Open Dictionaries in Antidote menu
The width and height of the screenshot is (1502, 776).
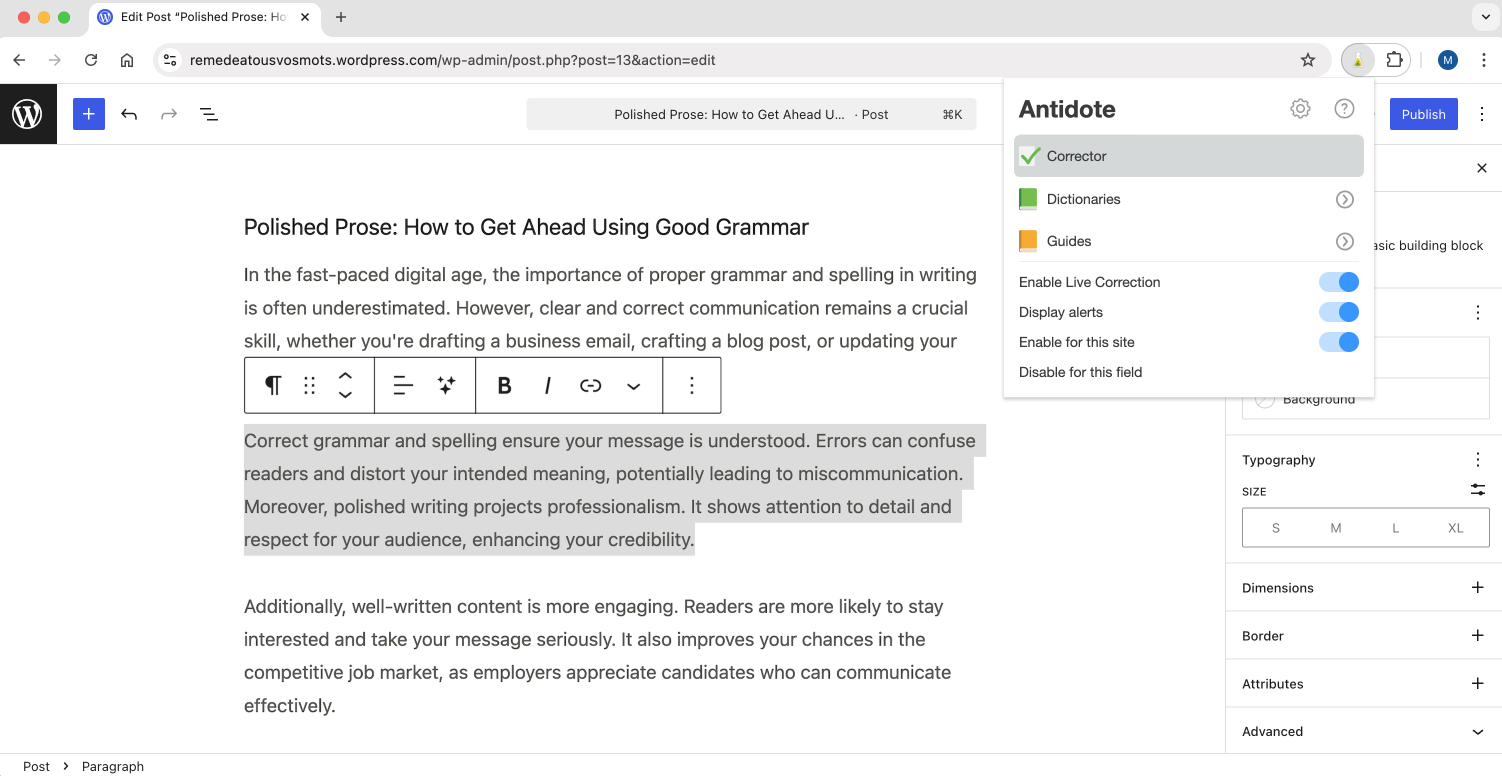pyautogui.click(x=1083, y=199)
